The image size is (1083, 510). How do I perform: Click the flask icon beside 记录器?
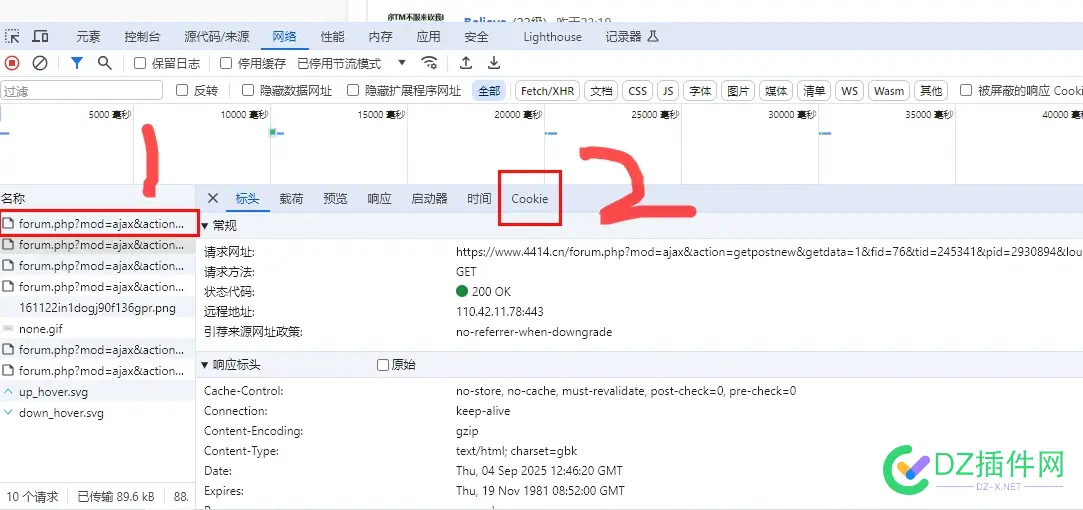coord(653,37)
